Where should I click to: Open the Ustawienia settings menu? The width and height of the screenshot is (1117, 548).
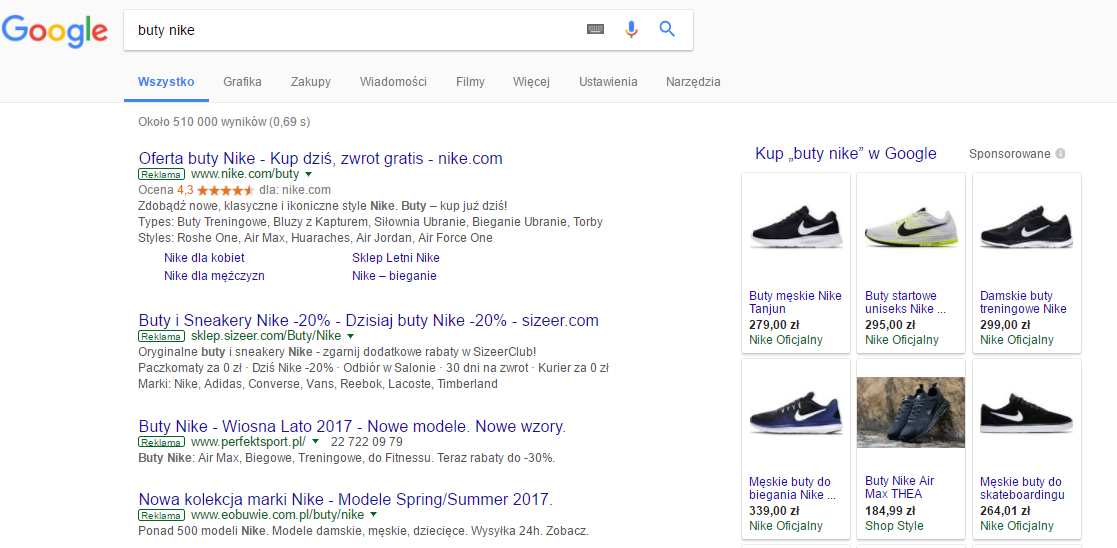pos(607,82)
